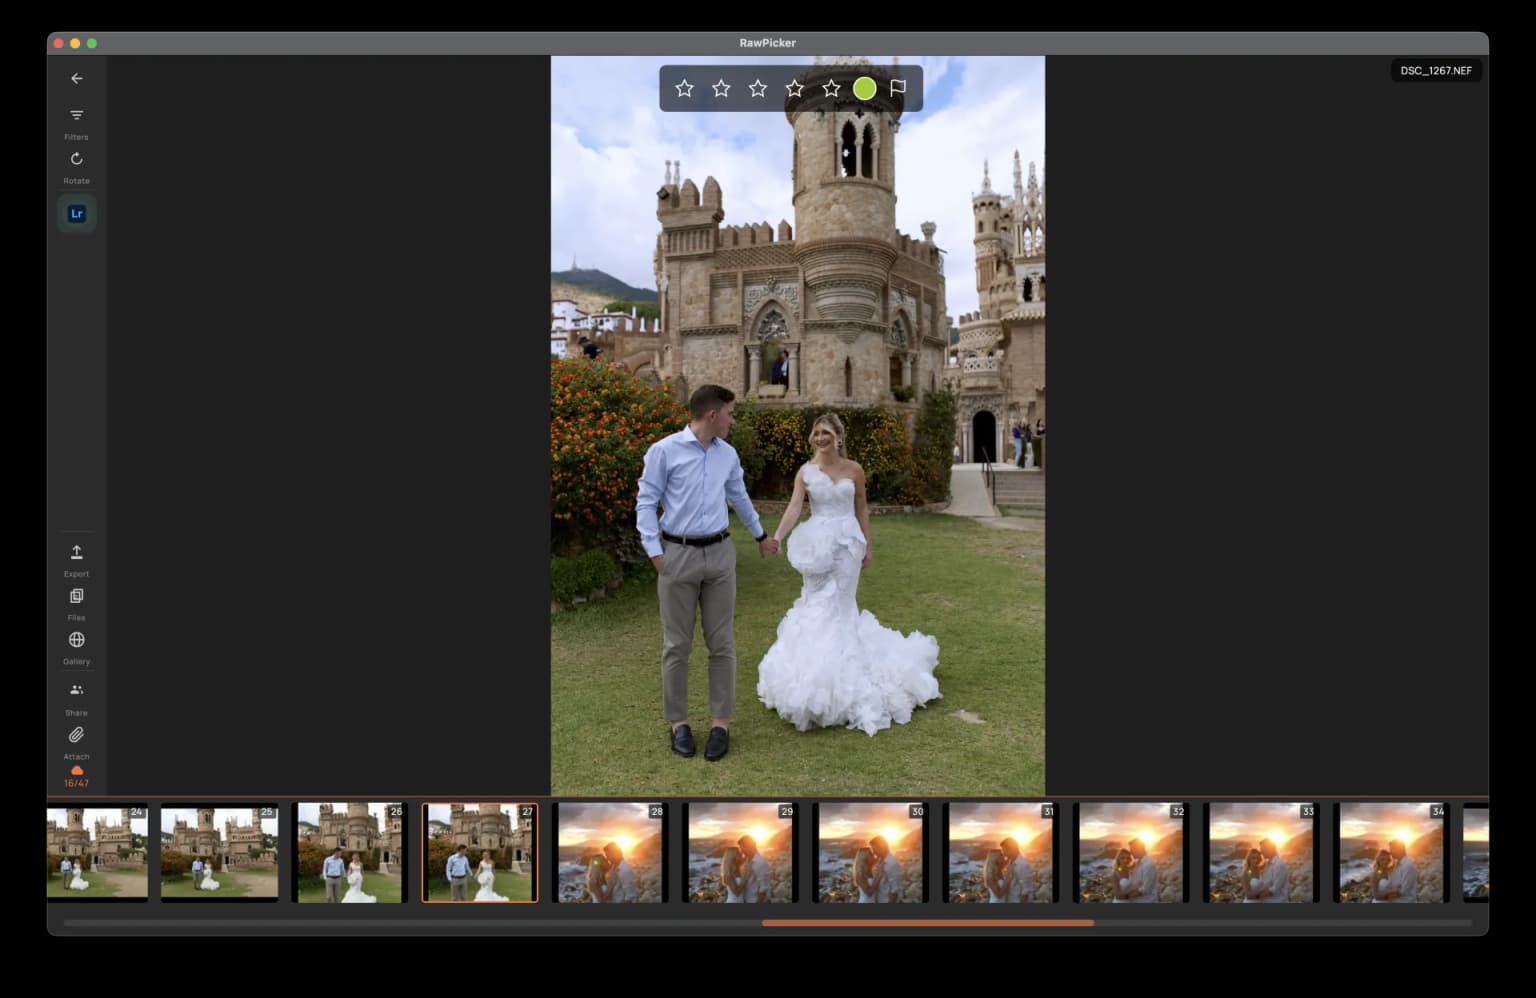Open the Filters panel
This screenshot has width=1536, height=998.
tap(77, 116)
